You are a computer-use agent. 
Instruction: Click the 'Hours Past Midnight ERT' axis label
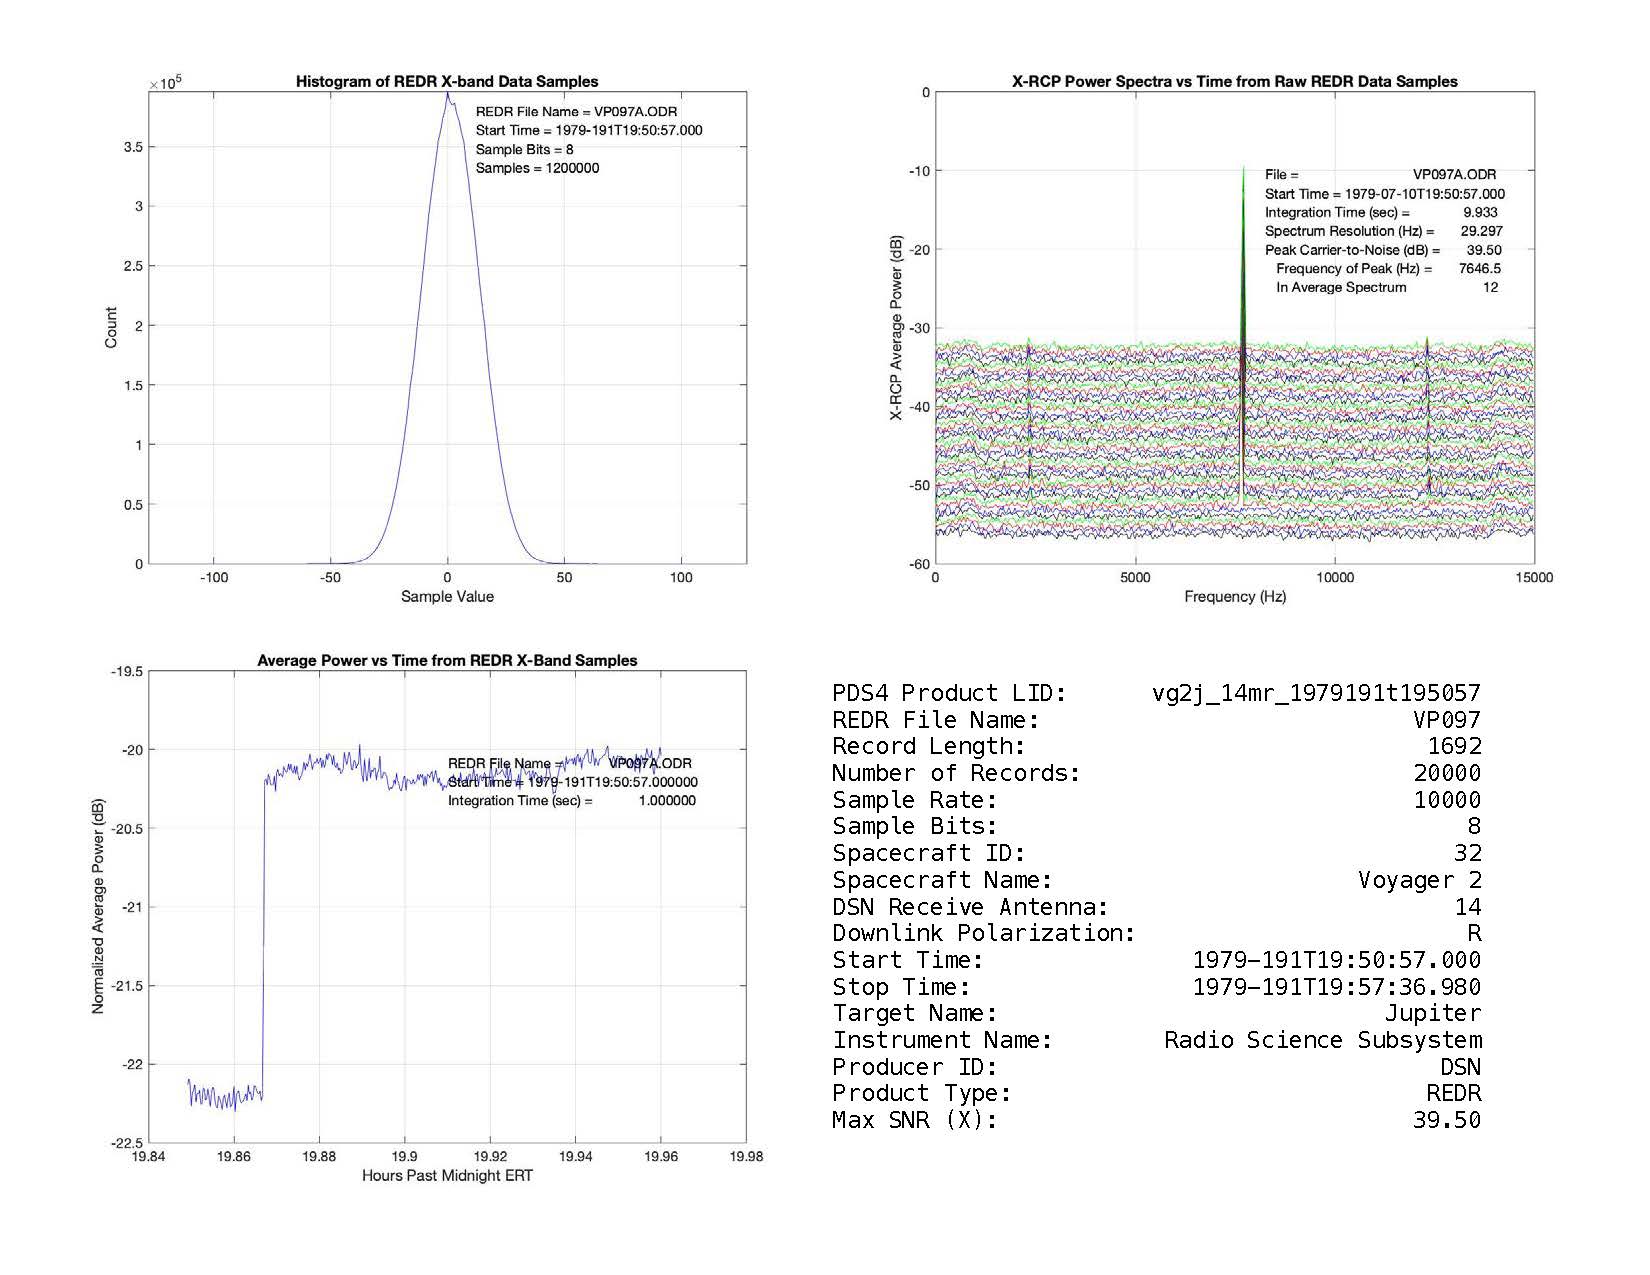447,1176
